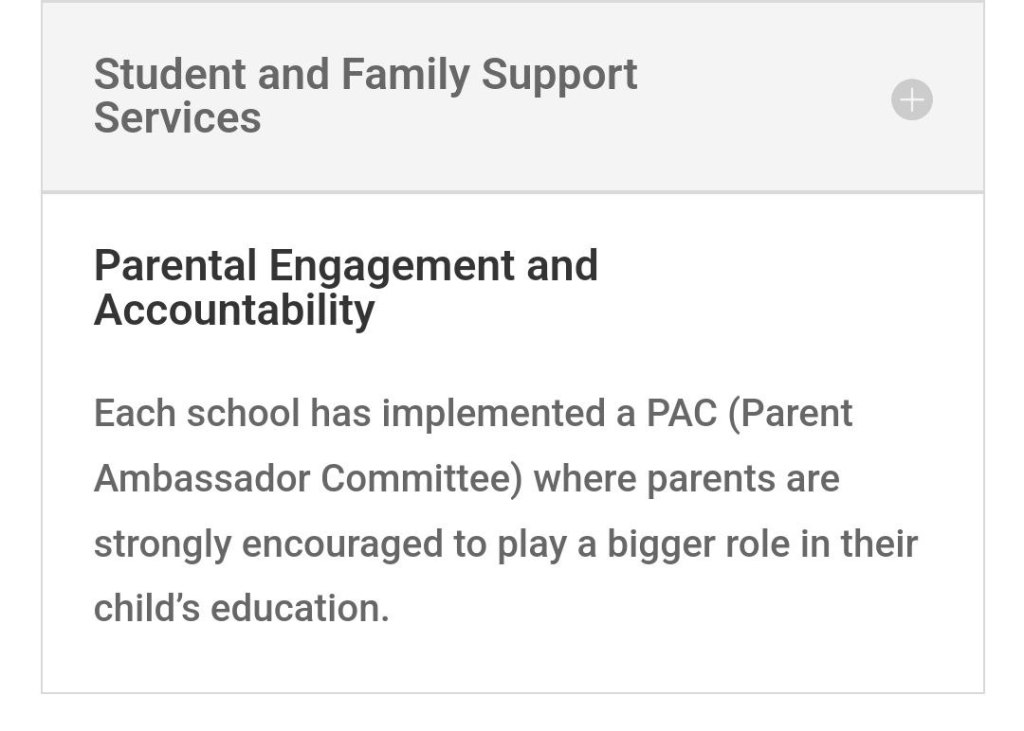Expand Student and Family Support Services plus icon

(911, 100)
